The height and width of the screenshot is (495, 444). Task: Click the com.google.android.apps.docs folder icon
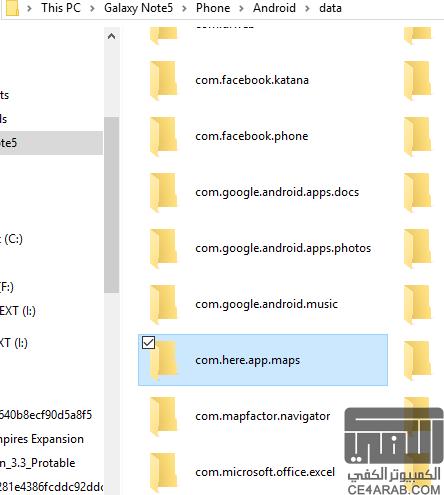pos(163,192)
